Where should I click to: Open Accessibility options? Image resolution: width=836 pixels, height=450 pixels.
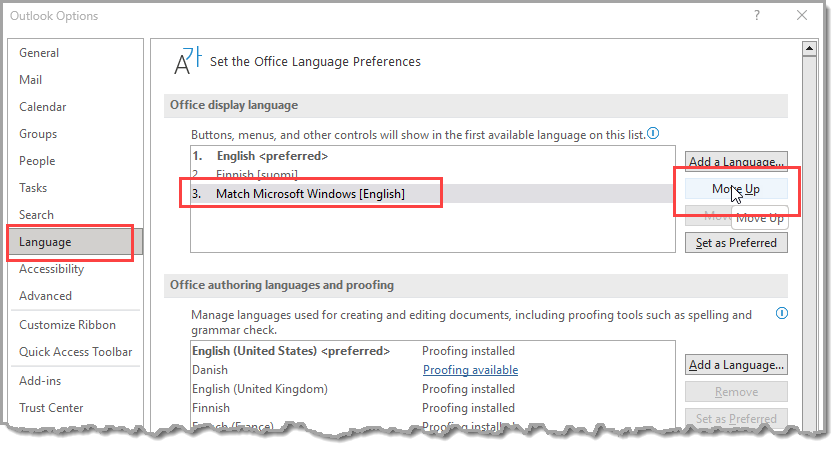tap(51, 269)
